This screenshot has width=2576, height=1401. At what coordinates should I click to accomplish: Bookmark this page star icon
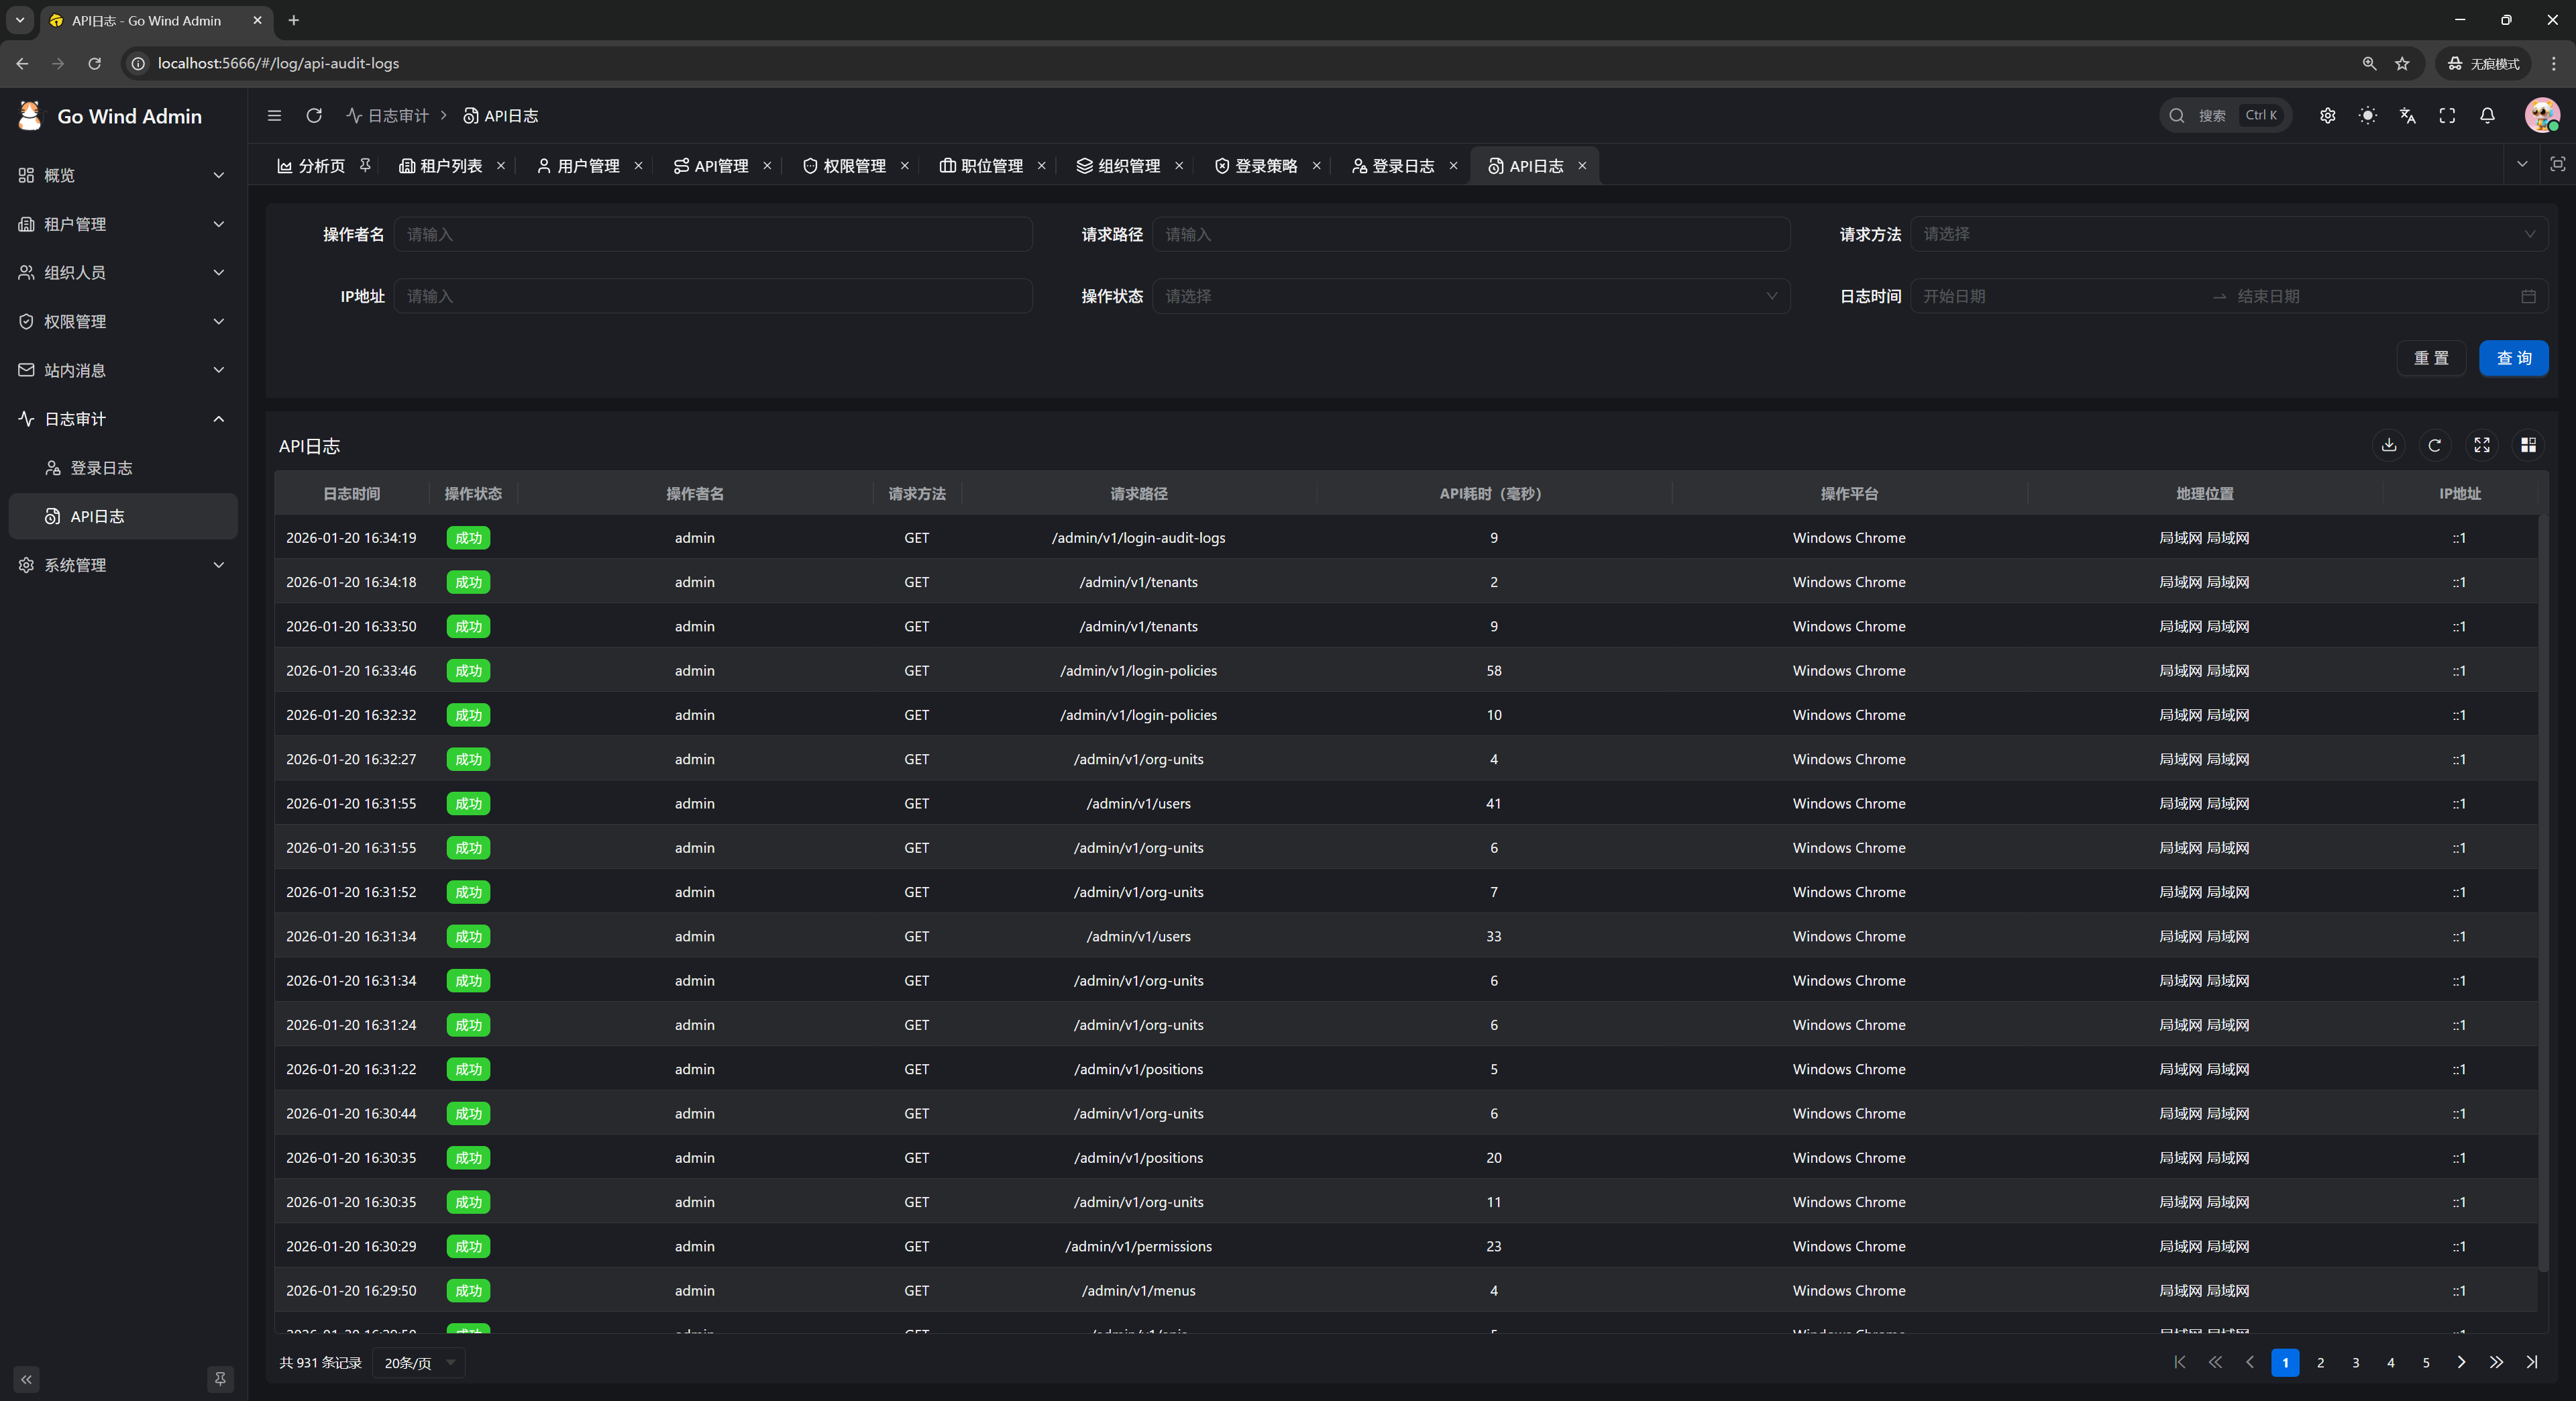(2402, 63)
